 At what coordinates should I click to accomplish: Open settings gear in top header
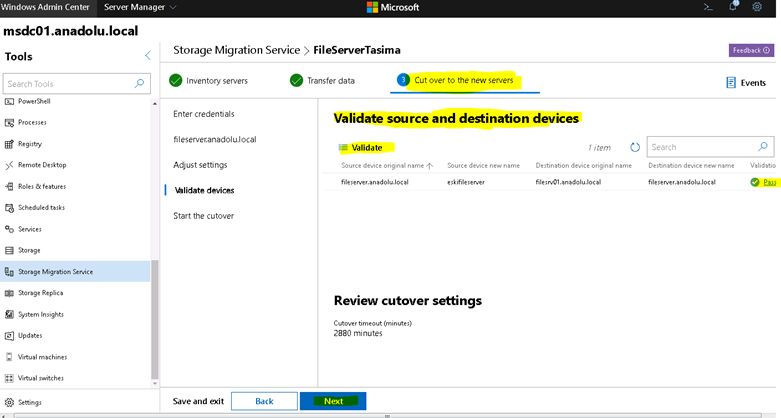pyautogui.click(x=757, y=7)
